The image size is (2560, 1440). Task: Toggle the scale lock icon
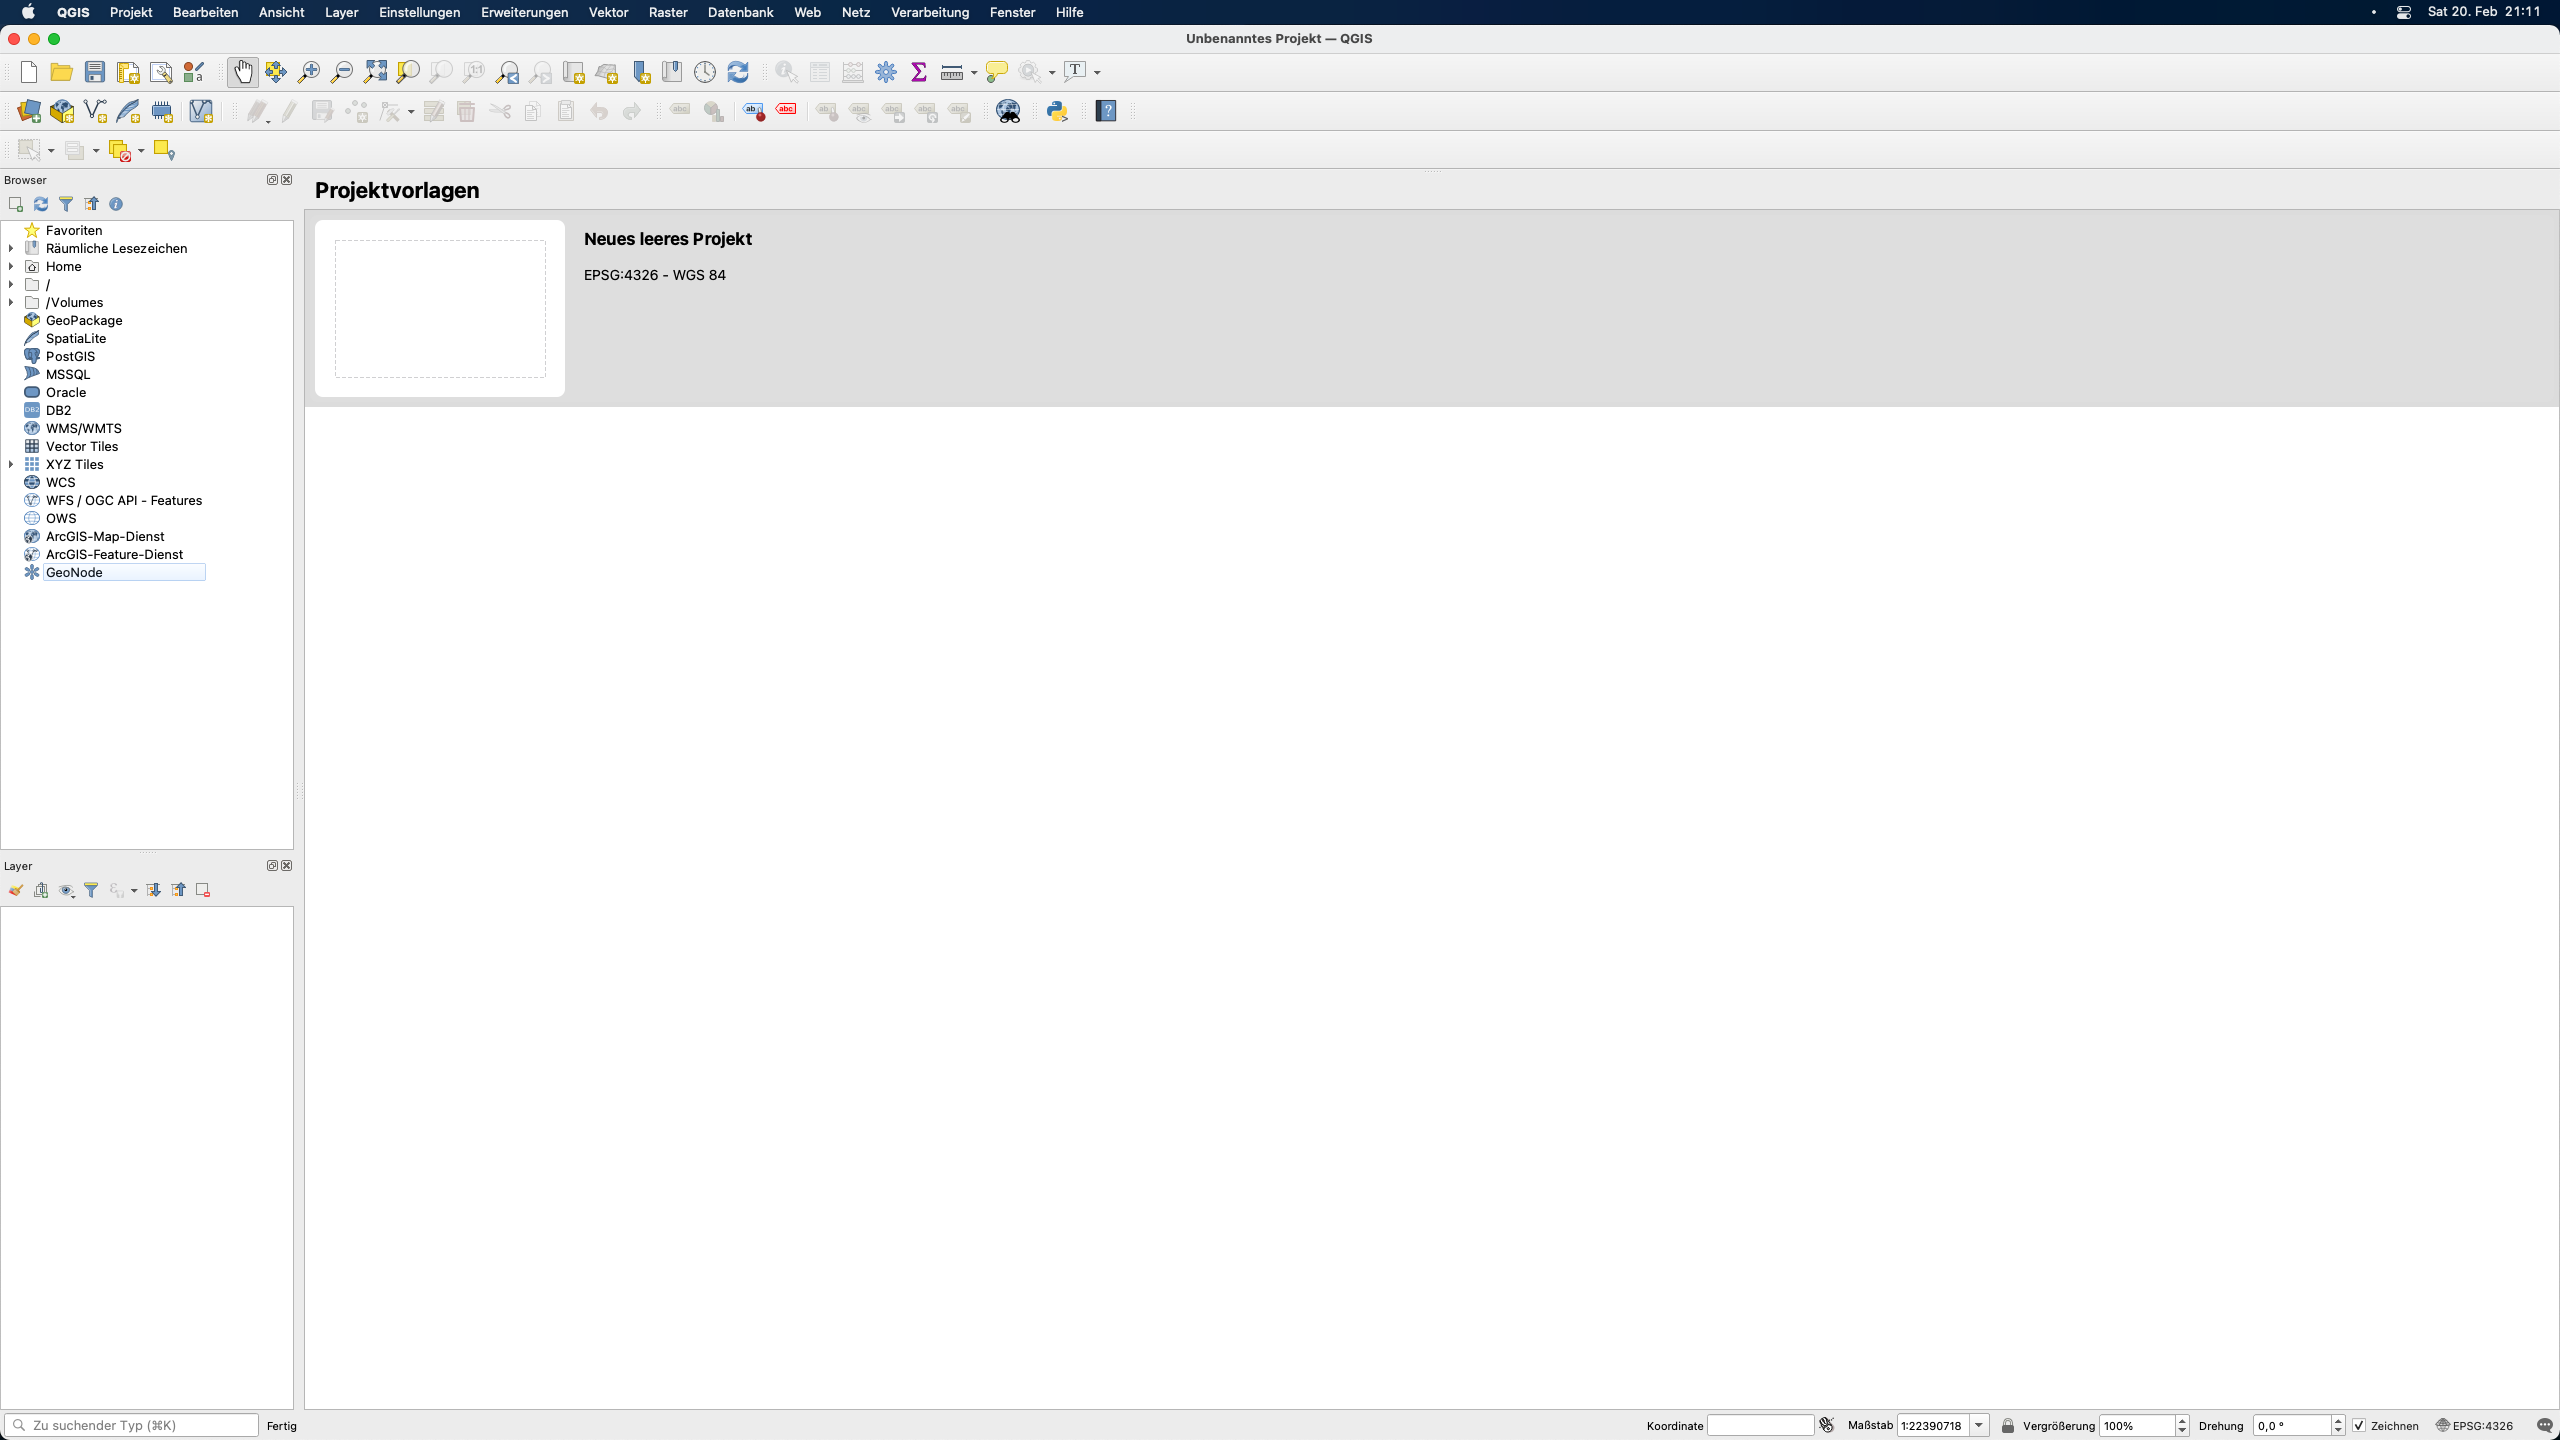pos(2007,1425)
